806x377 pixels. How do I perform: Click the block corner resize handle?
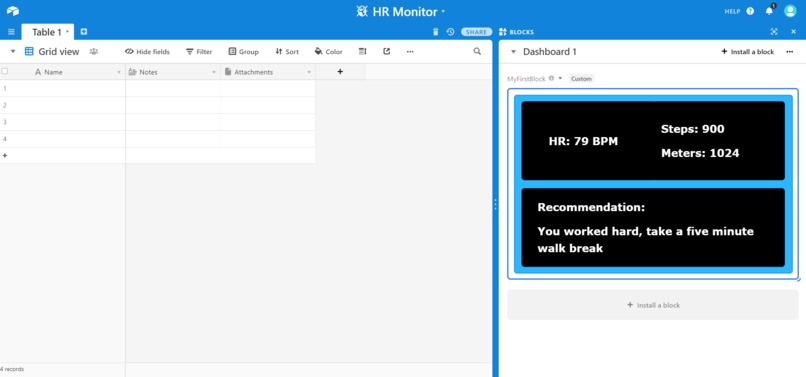coord(798,279)
